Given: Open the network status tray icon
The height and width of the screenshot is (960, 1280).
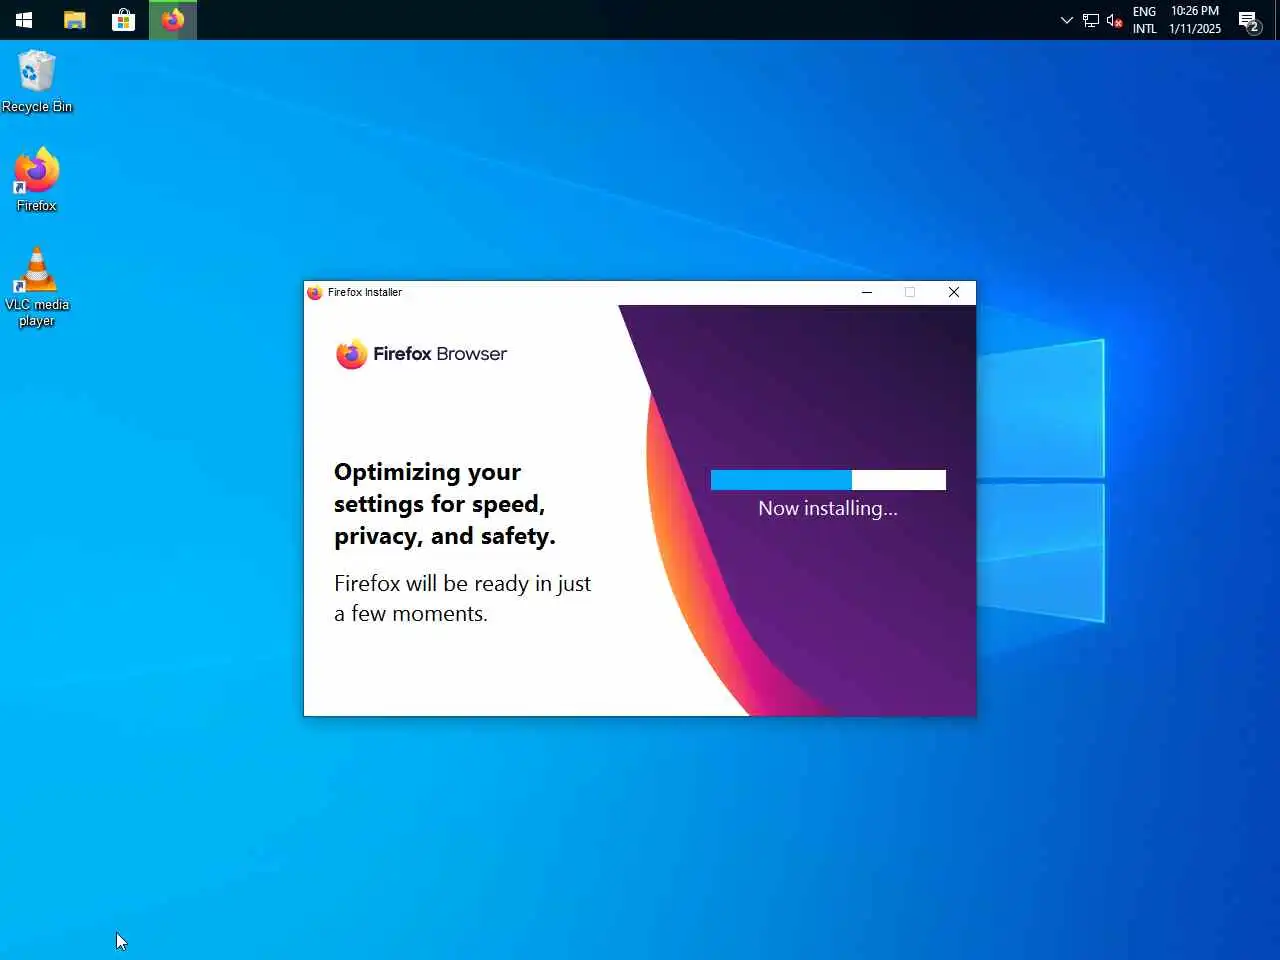Looking at the screenshot, I should 1091,20.
